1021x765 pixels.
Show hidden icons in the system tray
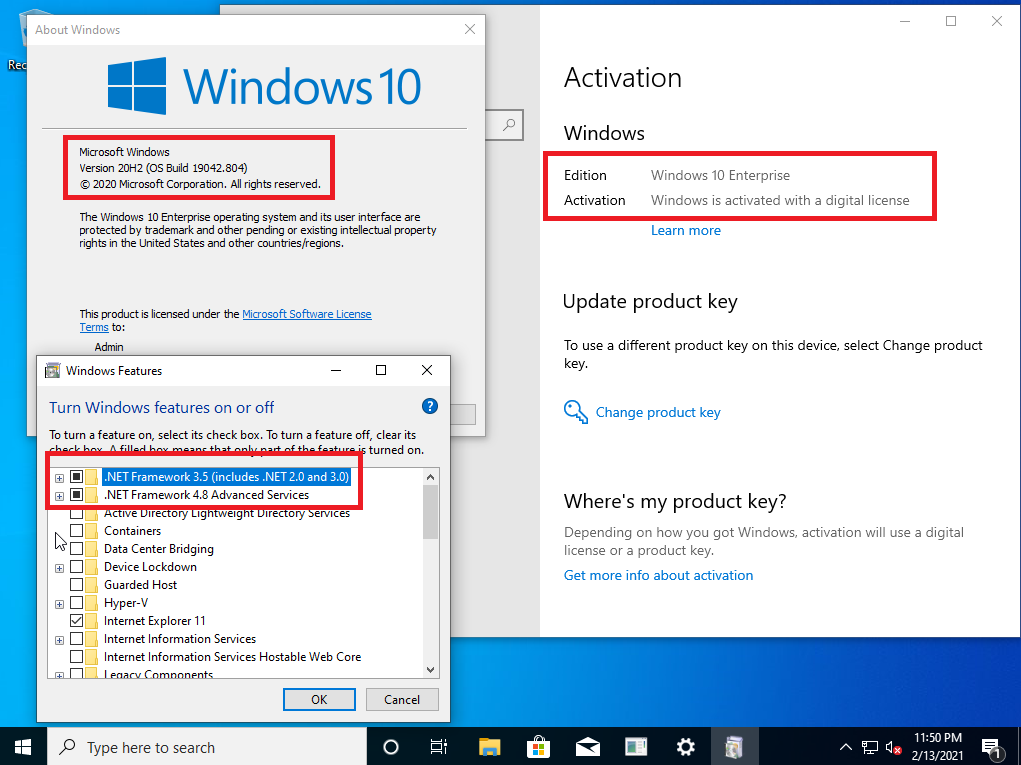[845, 747]
